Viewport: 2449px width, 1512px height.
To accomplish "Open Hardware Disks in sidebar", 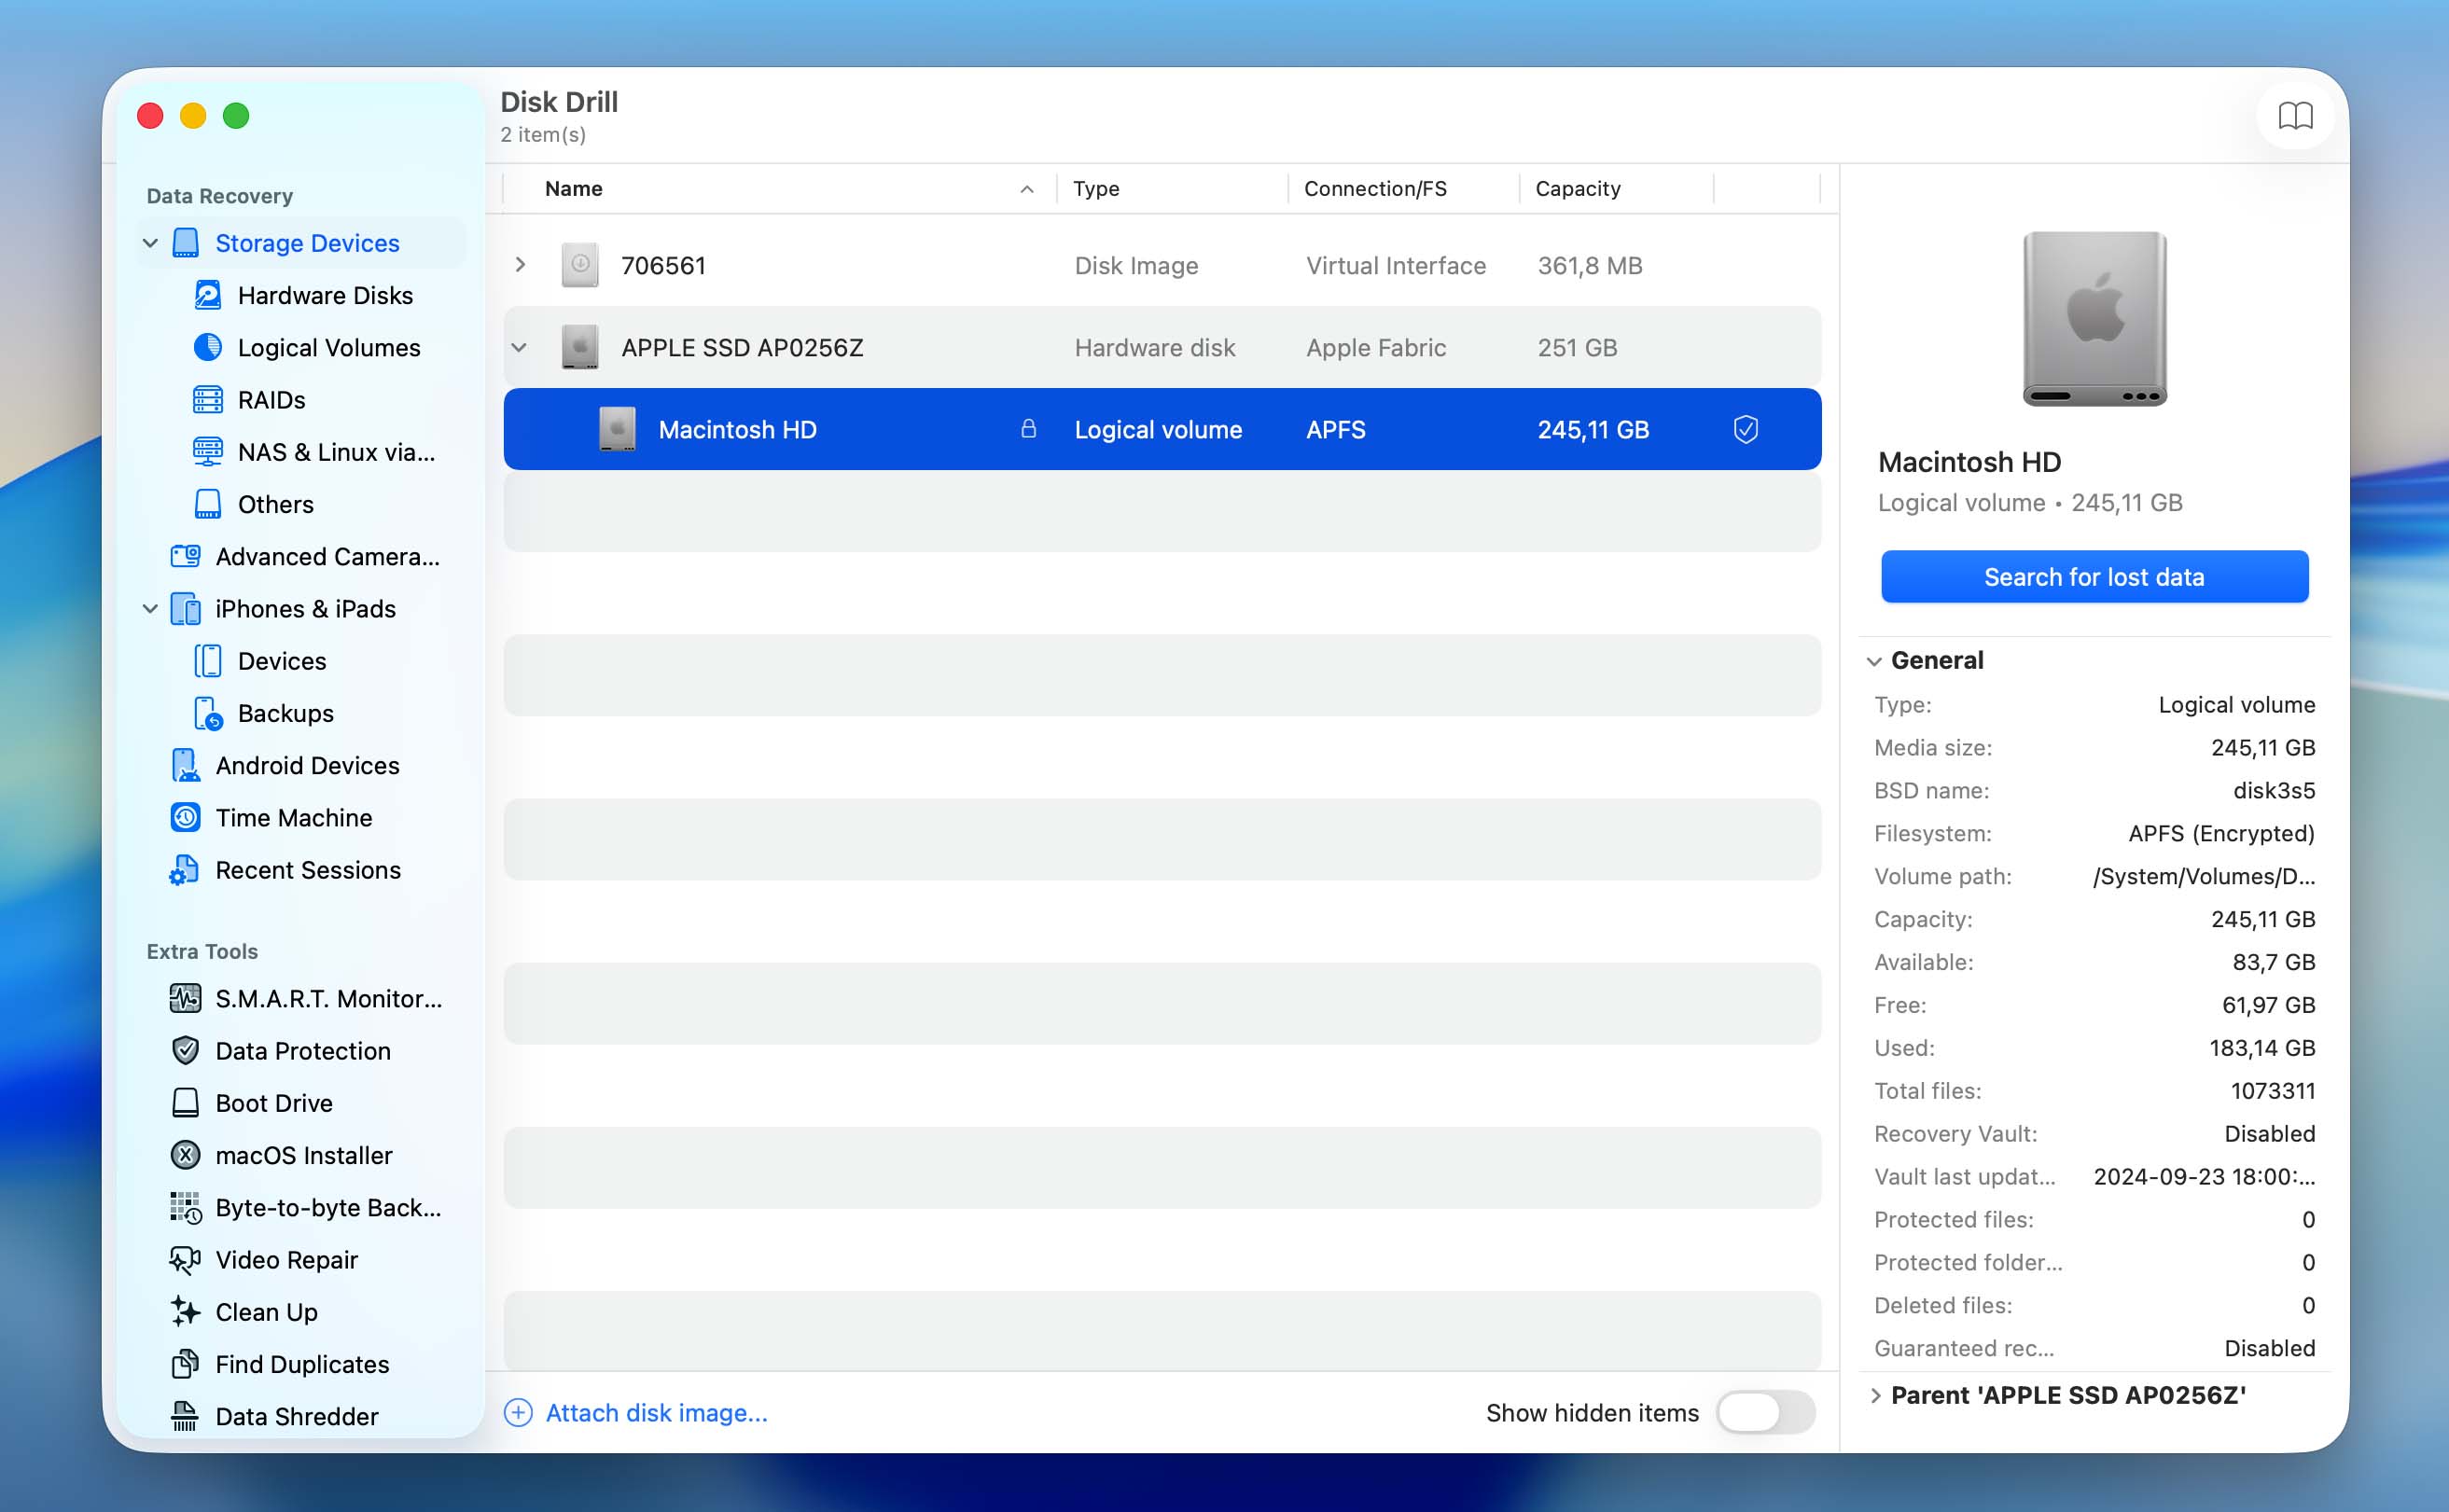I will (324, 295).
